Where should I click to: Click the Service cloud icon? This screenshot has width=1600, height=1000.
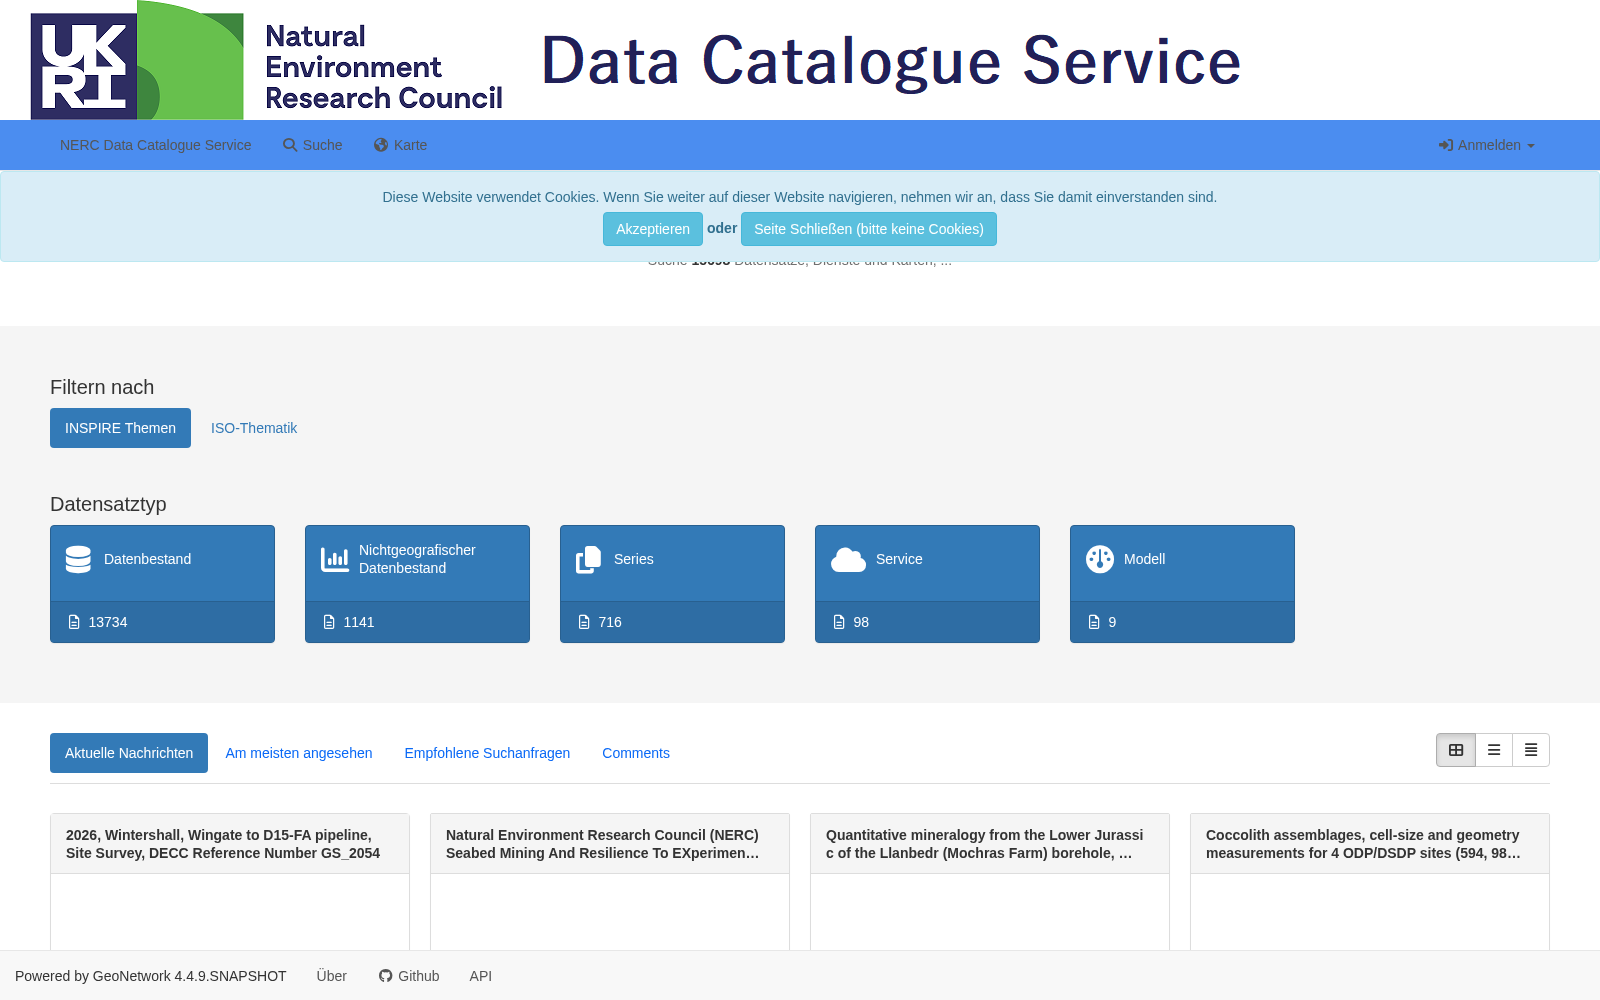848,559
